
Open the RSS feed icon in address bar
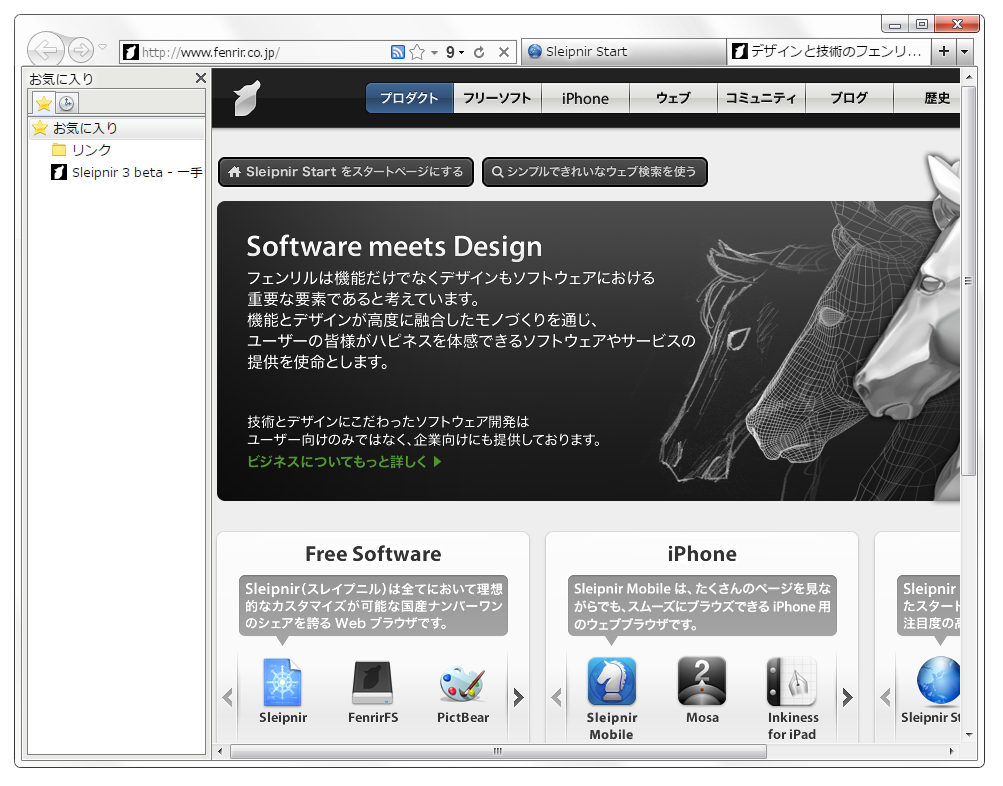click(x=397, y=52)
